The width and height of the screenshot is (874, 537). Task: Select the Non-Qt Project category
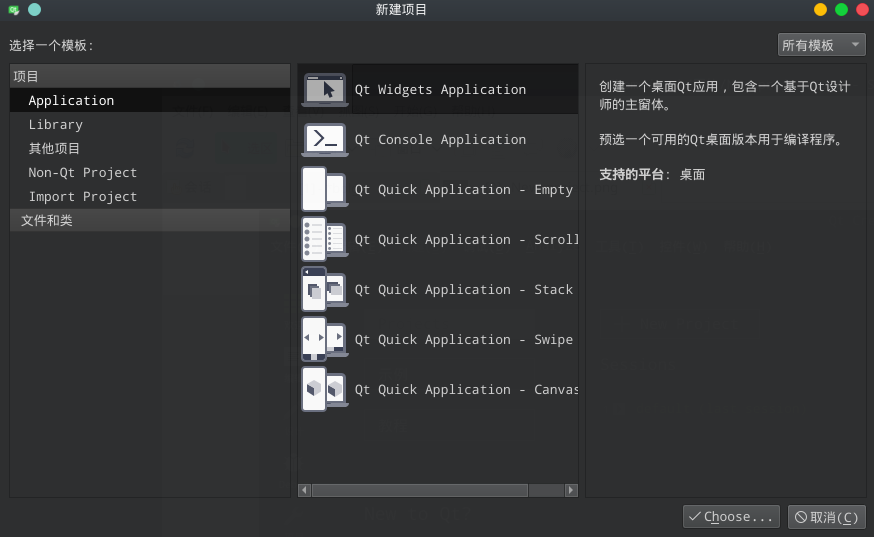82,173
